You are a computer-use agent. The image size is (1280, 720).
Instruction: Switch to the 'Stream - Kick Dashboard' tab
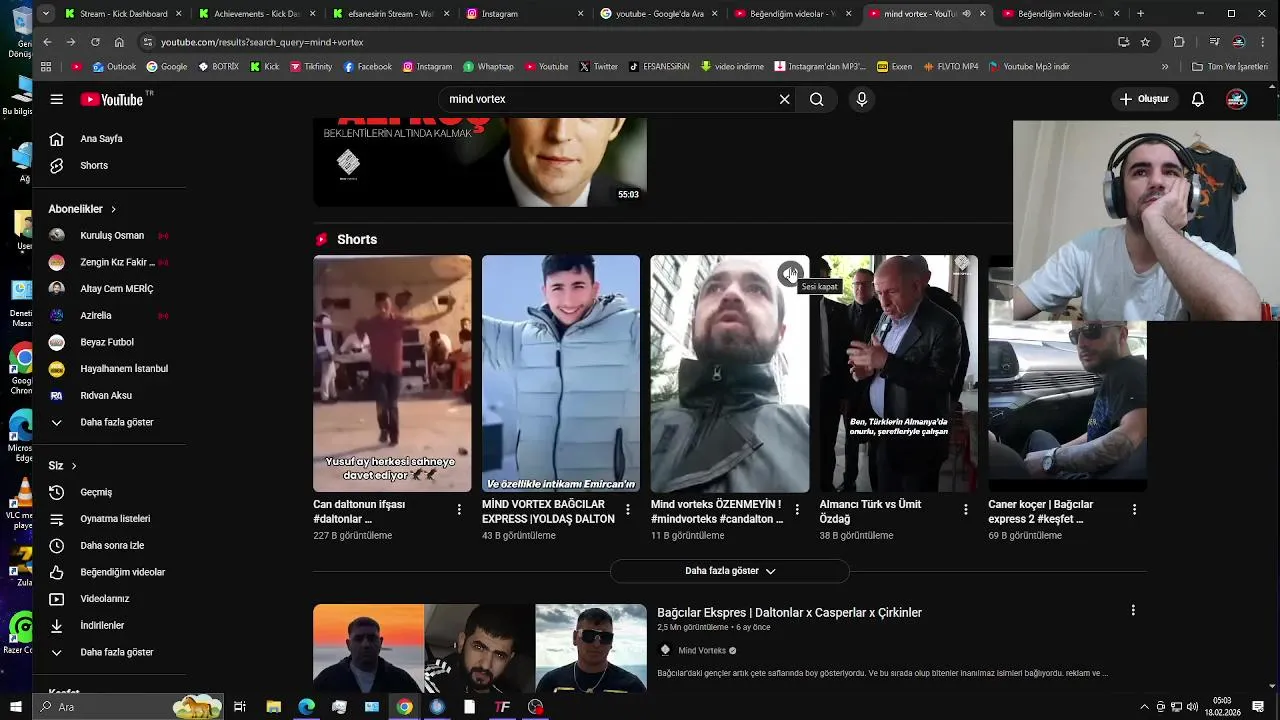coord(123,14)
